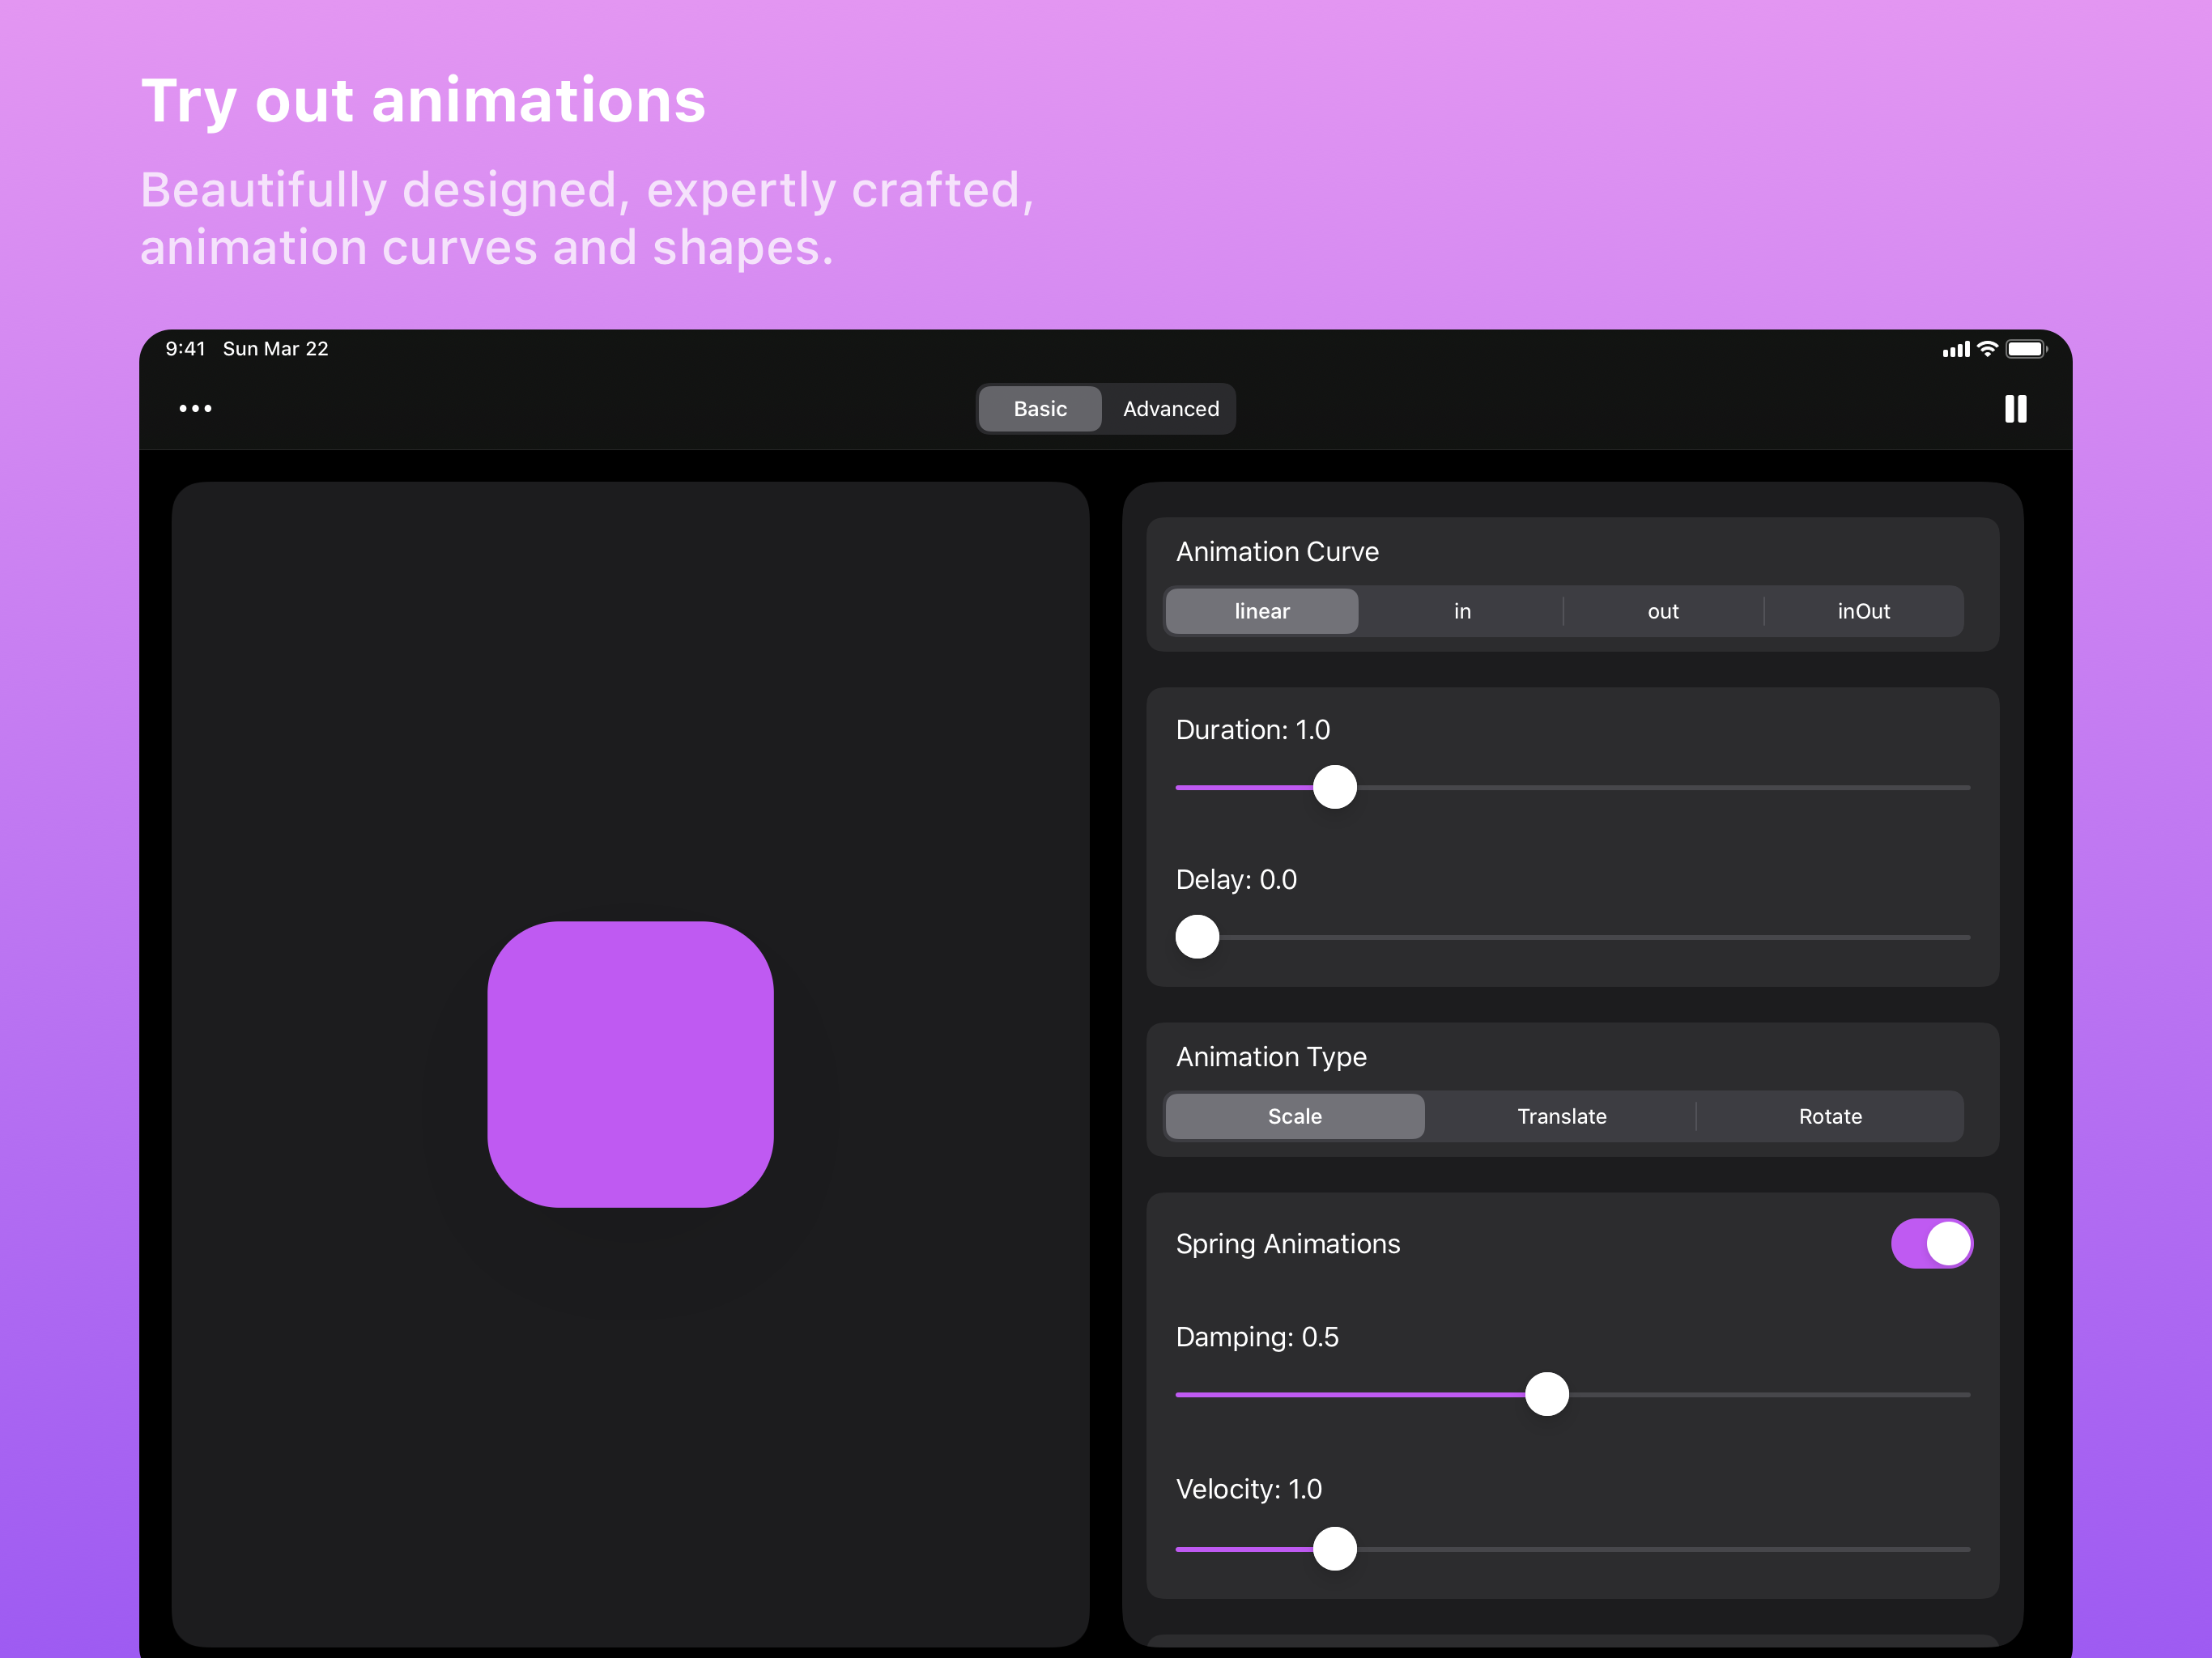Screen dimensions: 2212x1658
Task: Click the battery status icon
Action: pos(2027,348)
